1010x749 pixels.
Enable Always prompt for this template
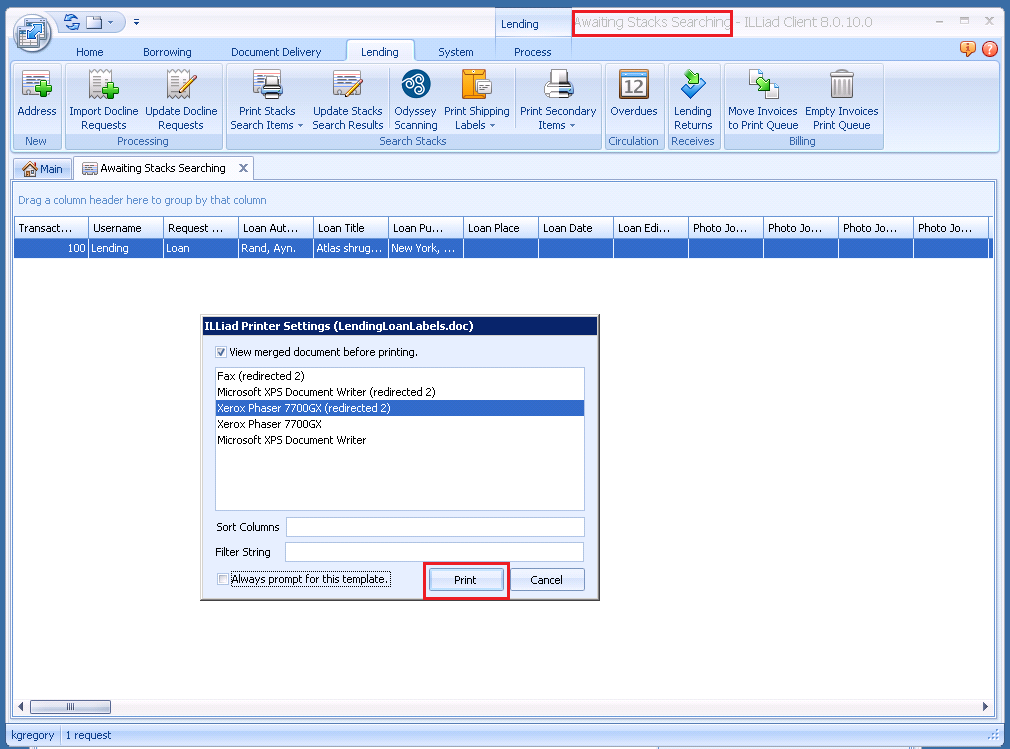click(222, 579)
